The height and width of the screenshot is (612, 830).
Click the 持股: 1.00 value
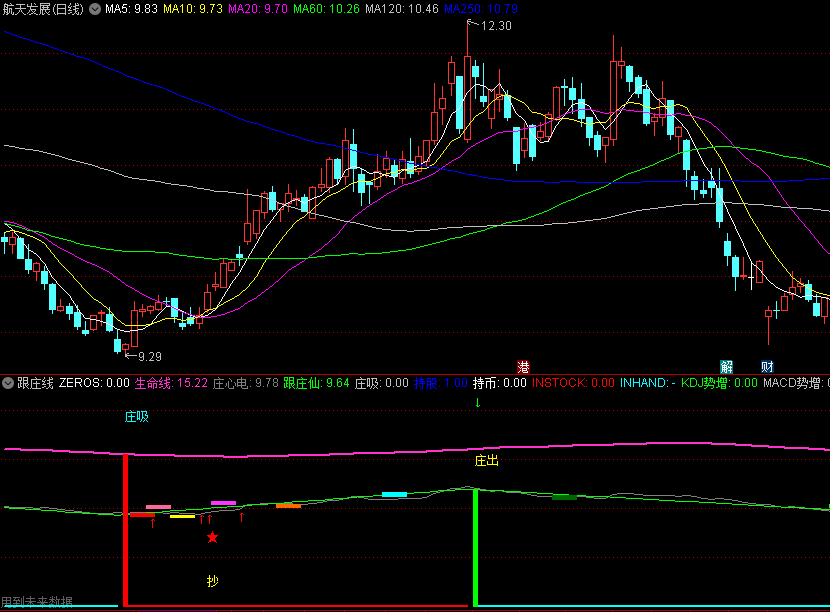click(440, 383)
